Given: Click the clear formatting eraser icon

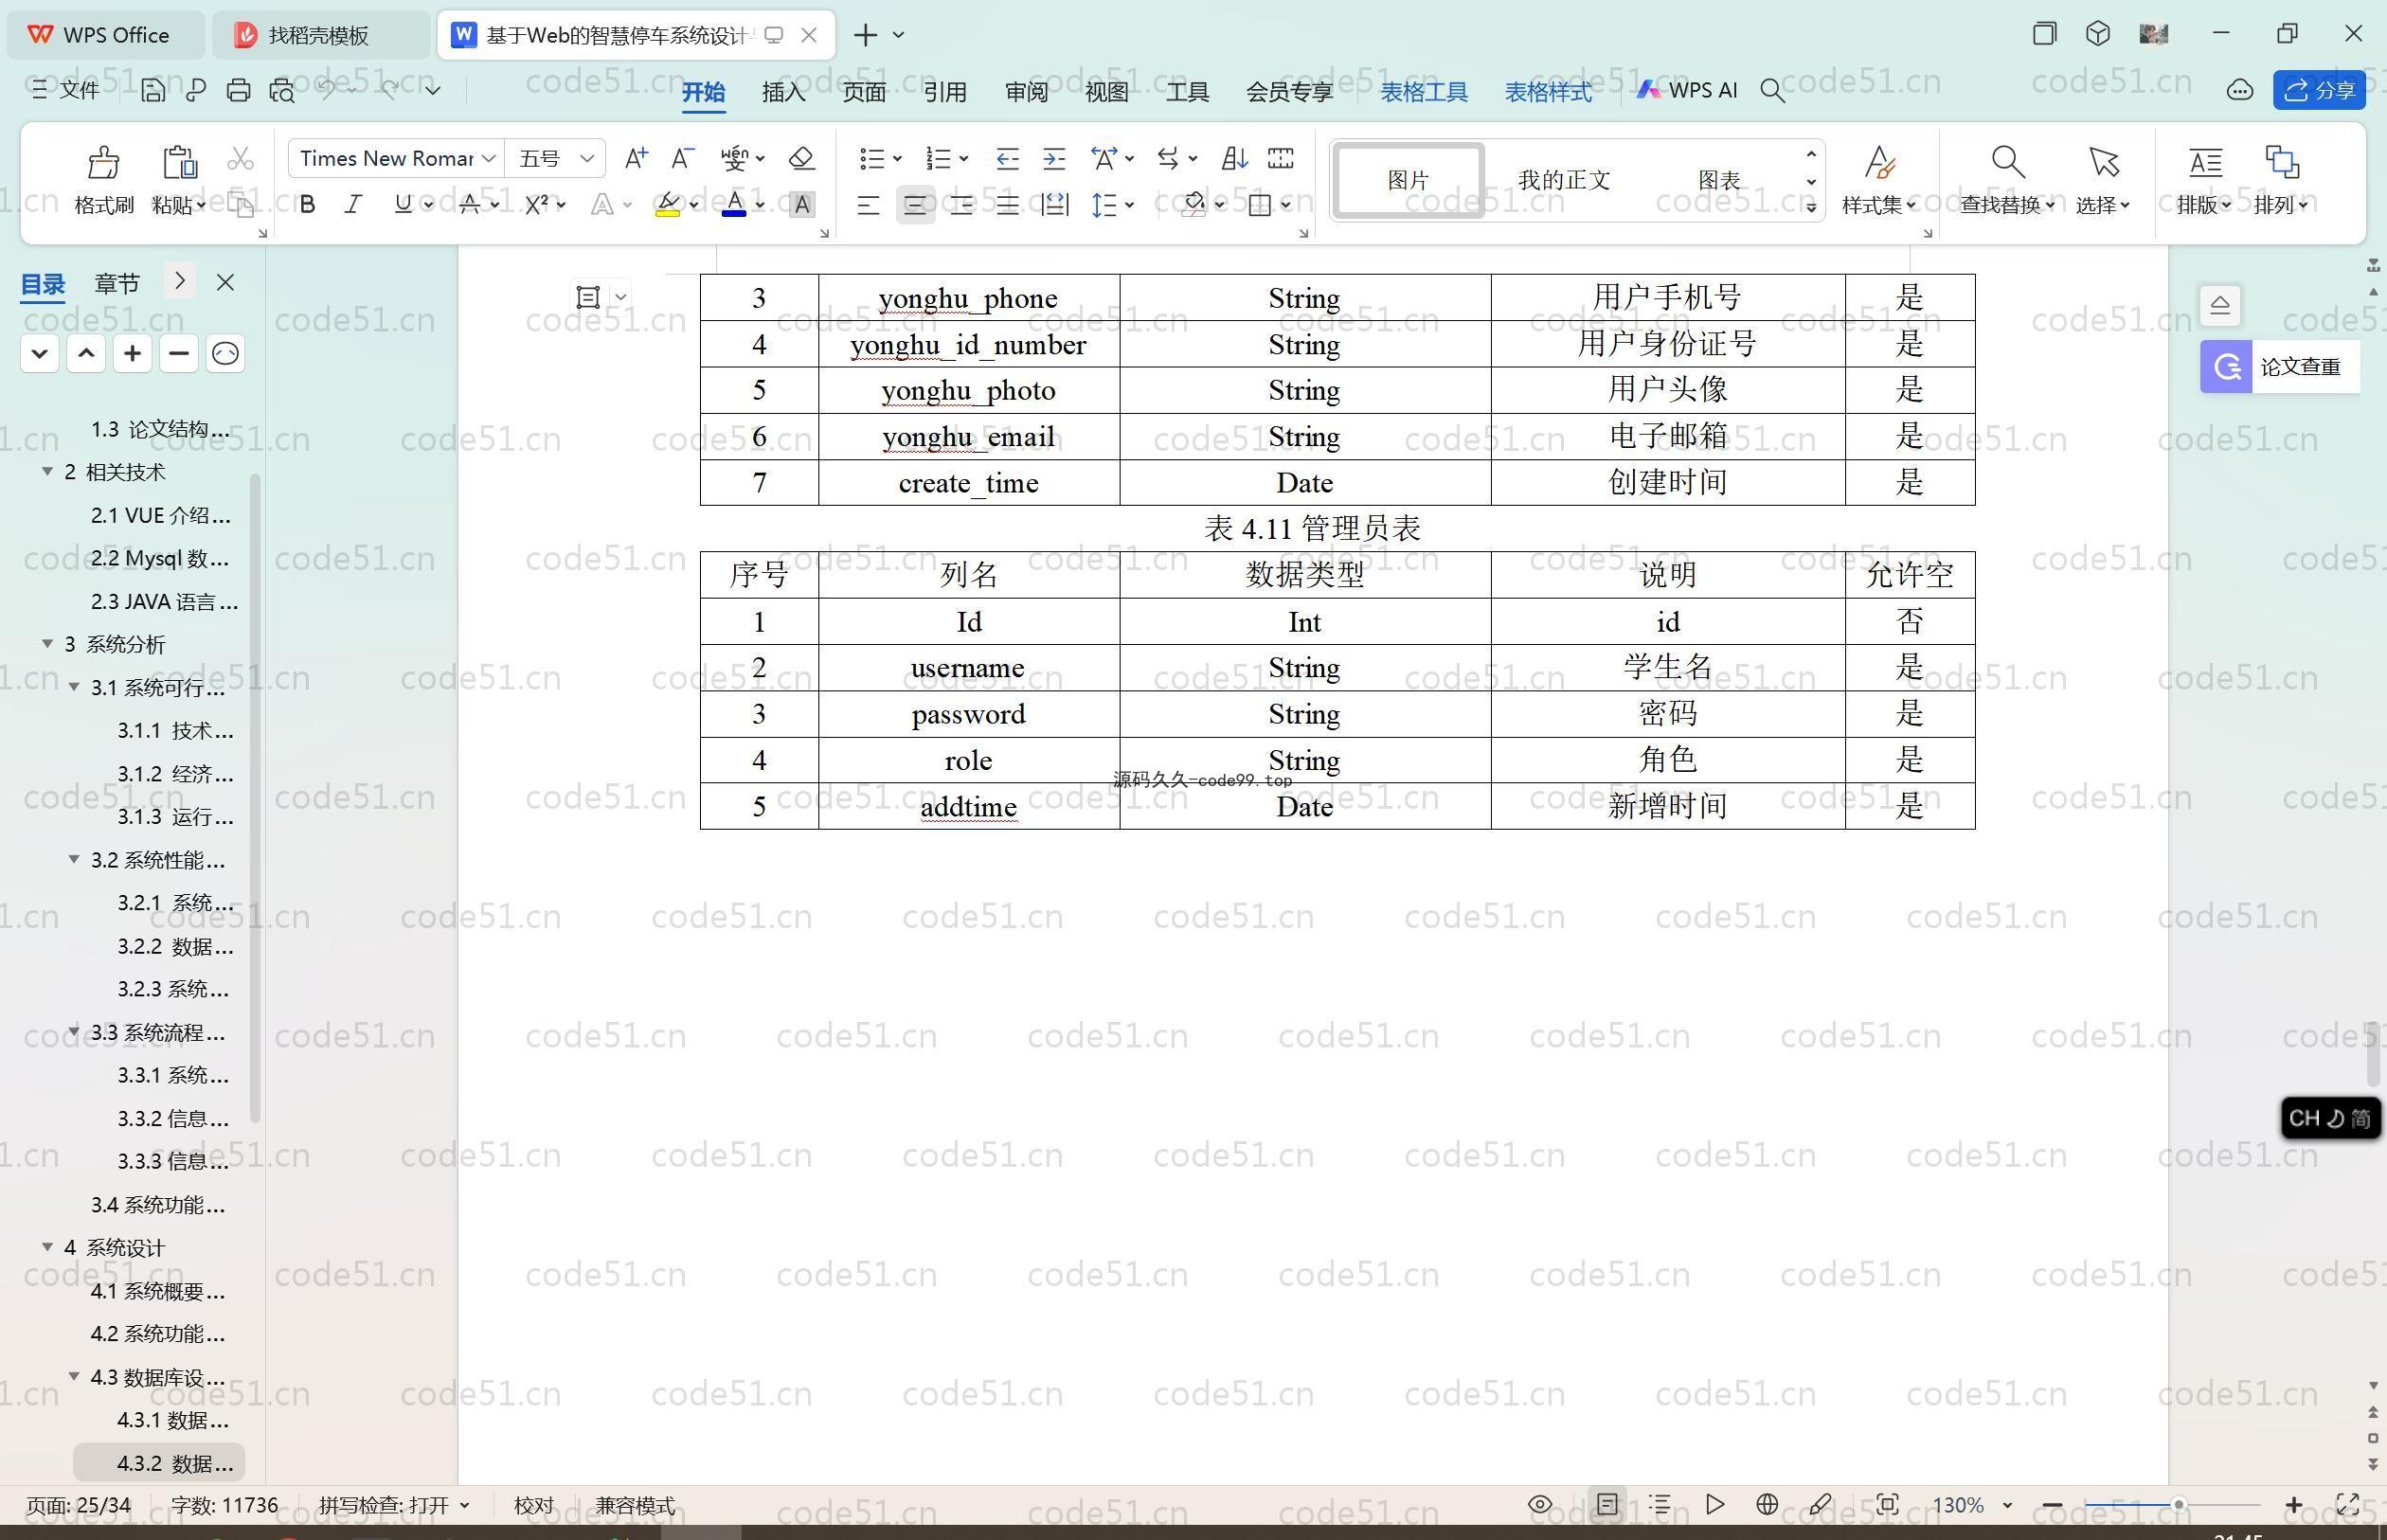Looking at the screenshot, I should click(801, 158).
